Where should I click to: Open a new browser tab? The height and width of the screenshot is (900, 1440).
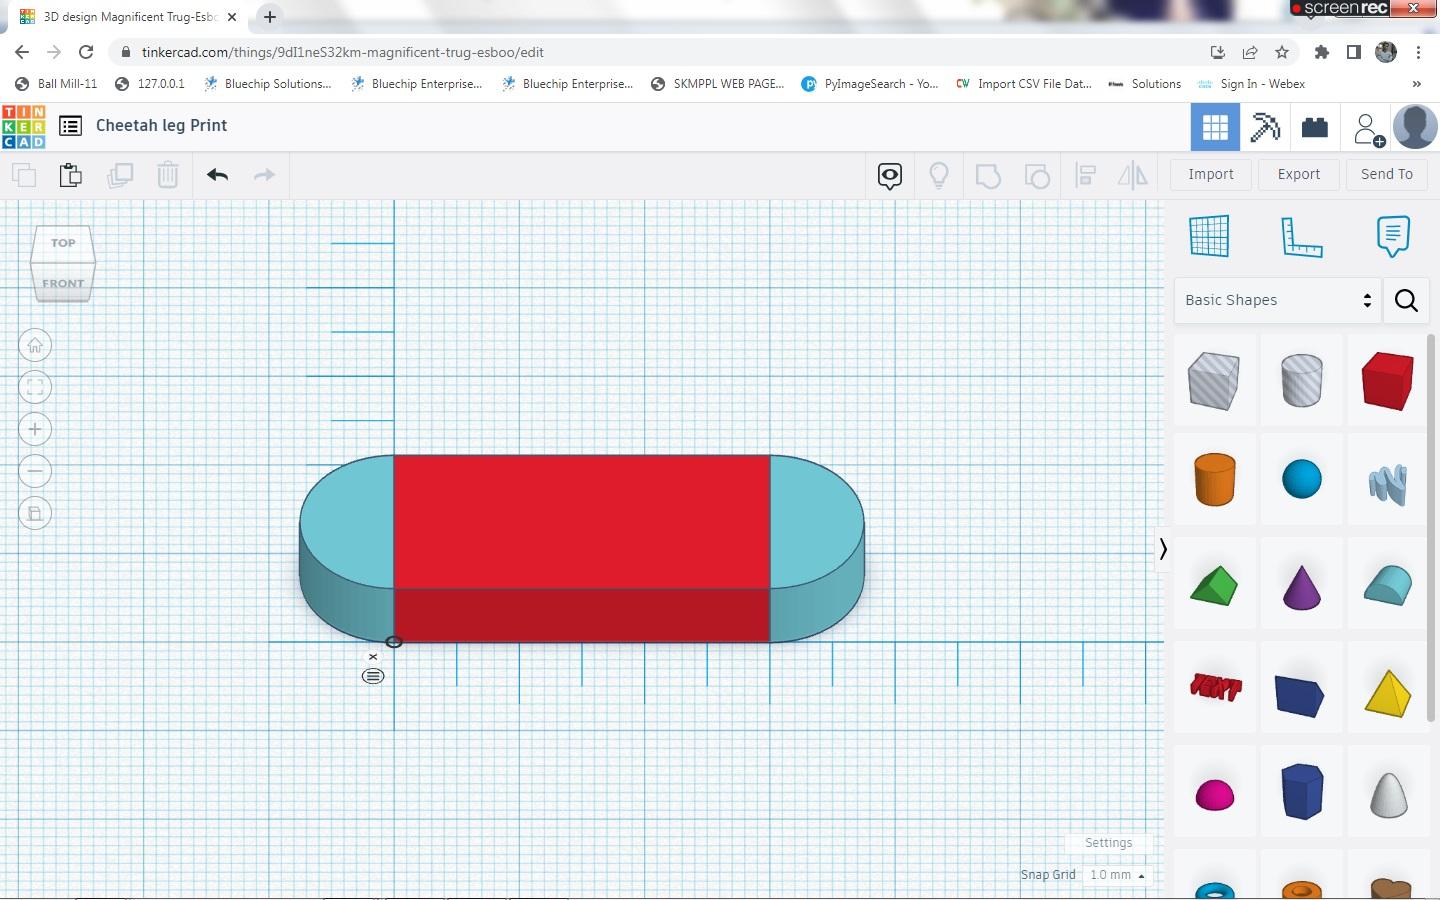(270, 17)
